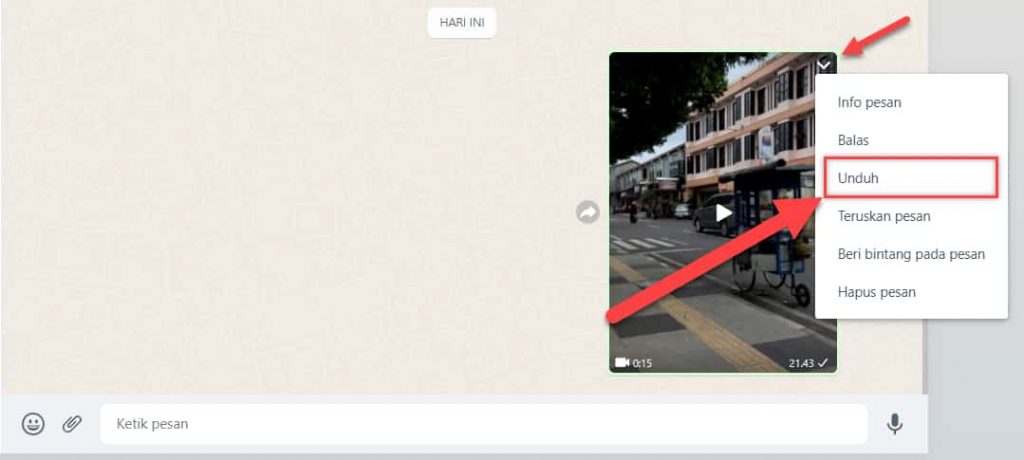Click the paperclip attach file icon
This screenshot has width=1024, height=460.
pyautogui.click(x=72, y=424)
